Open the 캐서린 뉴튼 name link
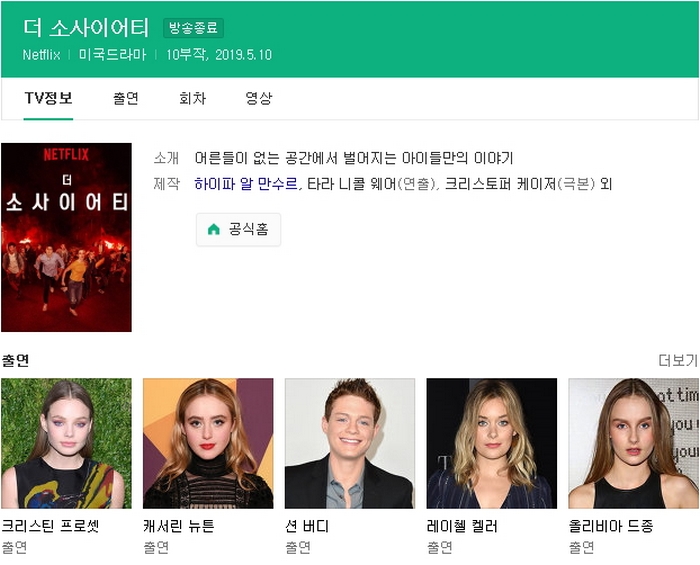Viewport: 700px width, 565px height. 178,526
